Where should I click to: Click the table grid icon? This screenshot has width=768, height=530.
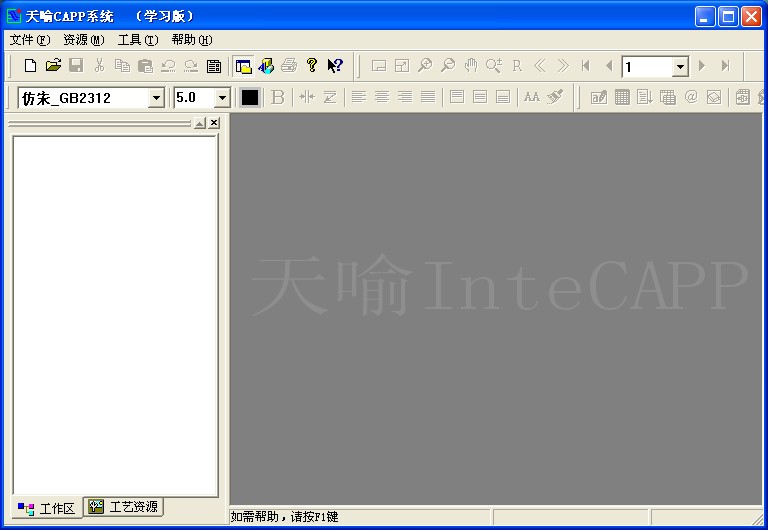tap(622, 97)
